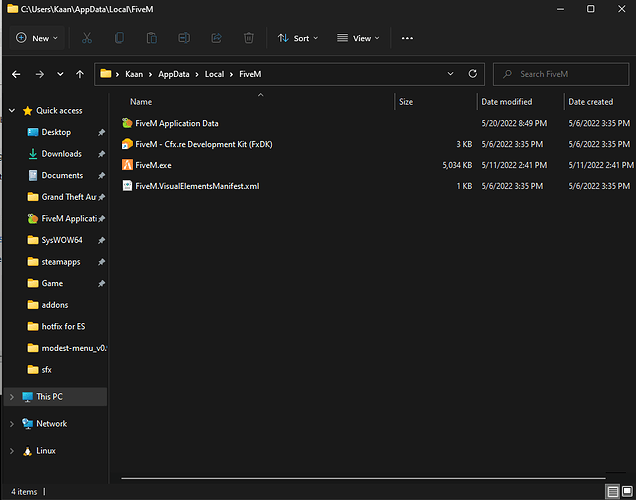Screen dimensions: 636x500
Task: Click the Copy icon in toolbar
Action: [119, 38]
